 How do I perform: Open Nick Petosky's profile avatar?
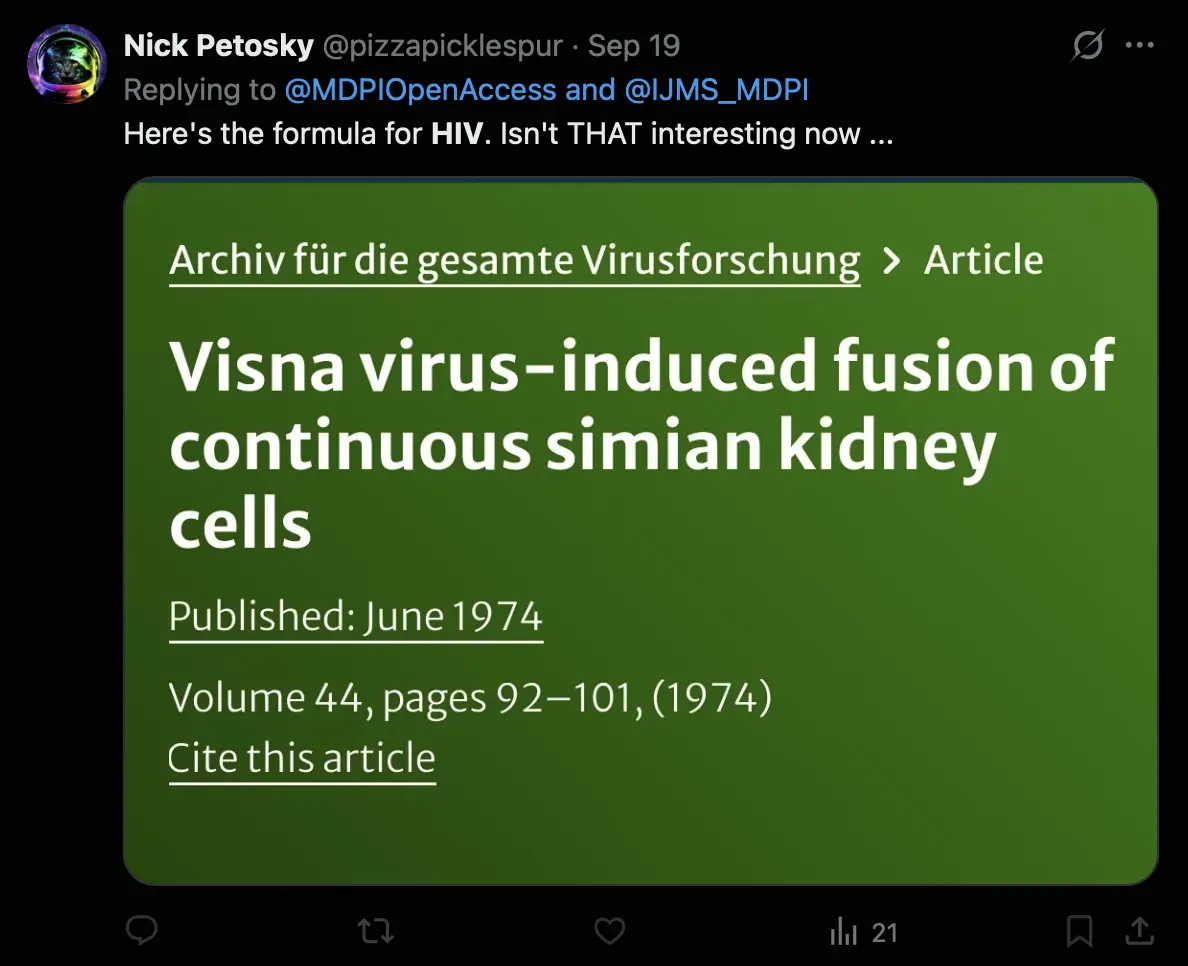pyautogui.click(x=67, y=64)
